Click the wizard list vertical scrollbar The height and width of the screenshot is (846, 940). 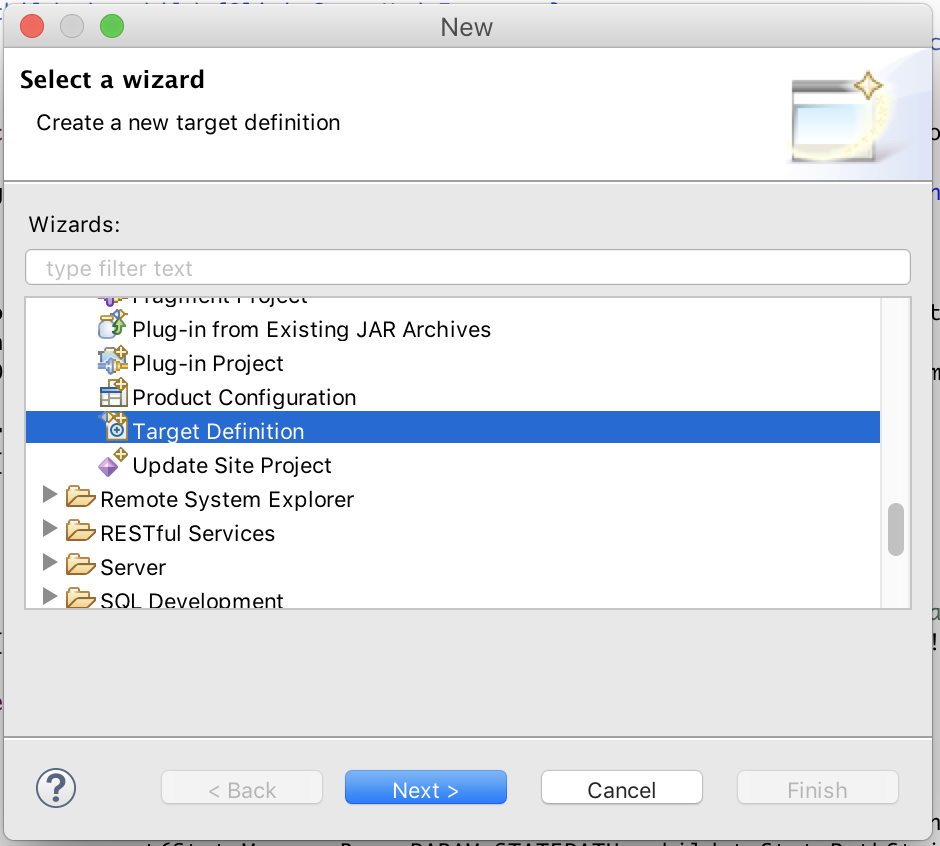(x=896, y=529)
